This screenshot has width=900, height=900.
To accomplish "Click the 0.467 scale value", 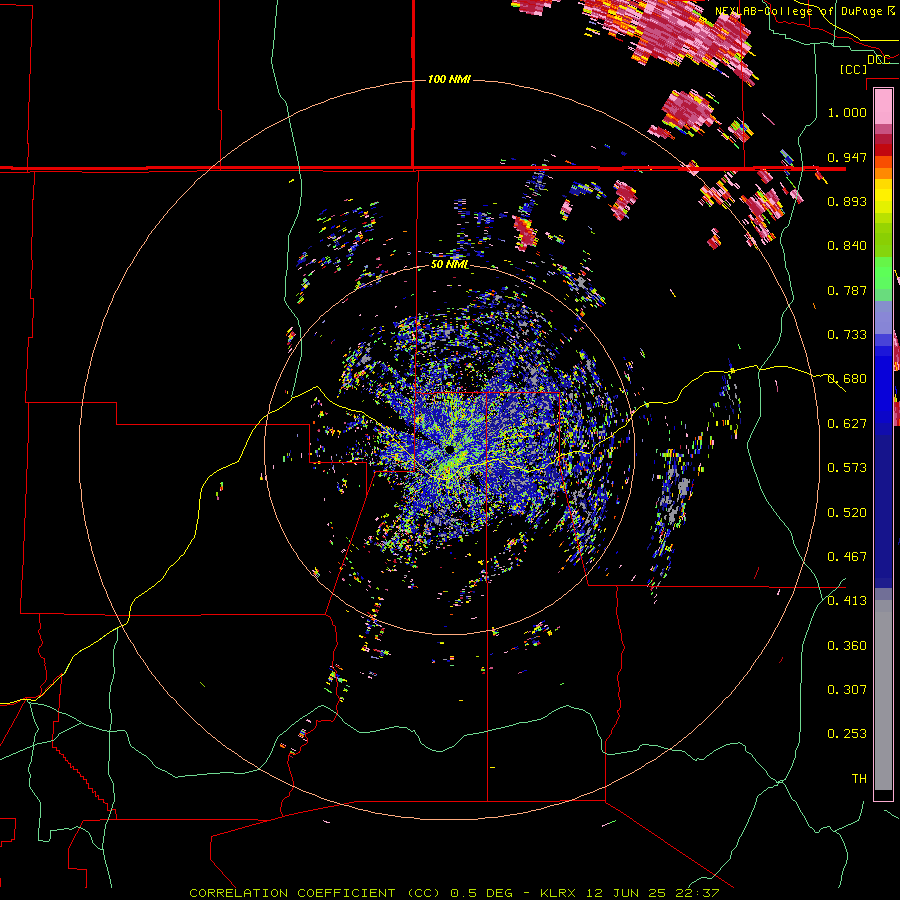I will point(847,556).
